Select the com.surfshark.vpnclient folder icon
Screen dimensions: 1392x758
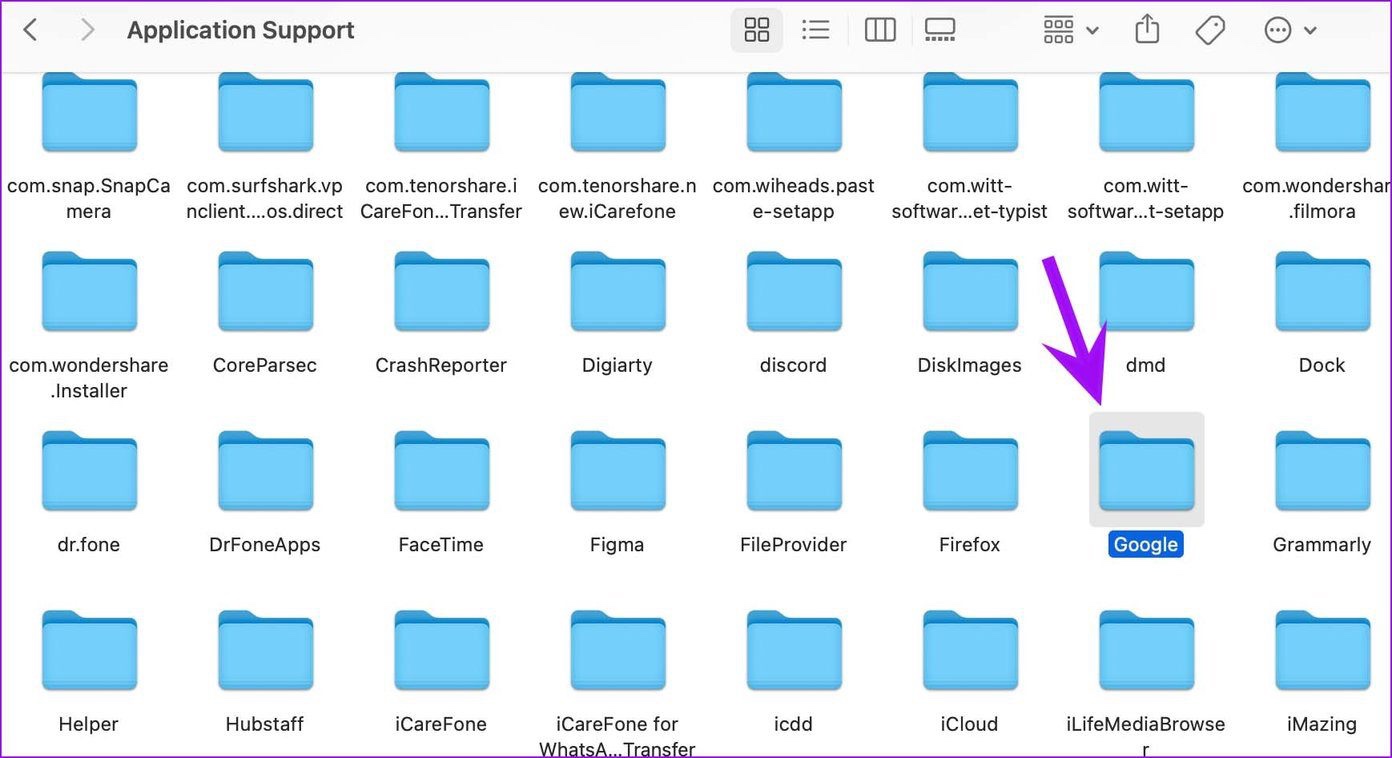click(265, 112)
